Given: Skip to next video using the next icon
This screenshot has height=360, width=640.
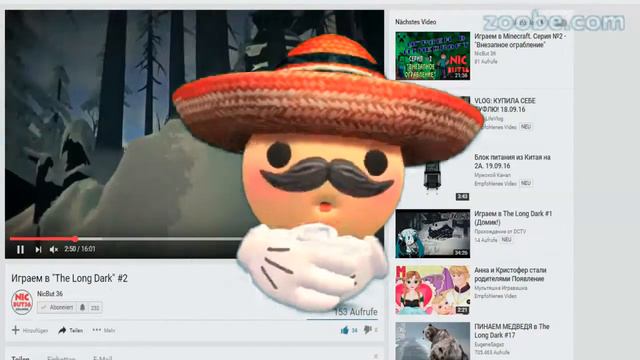Looking at the screenshot, I should (x=38, y=249).
